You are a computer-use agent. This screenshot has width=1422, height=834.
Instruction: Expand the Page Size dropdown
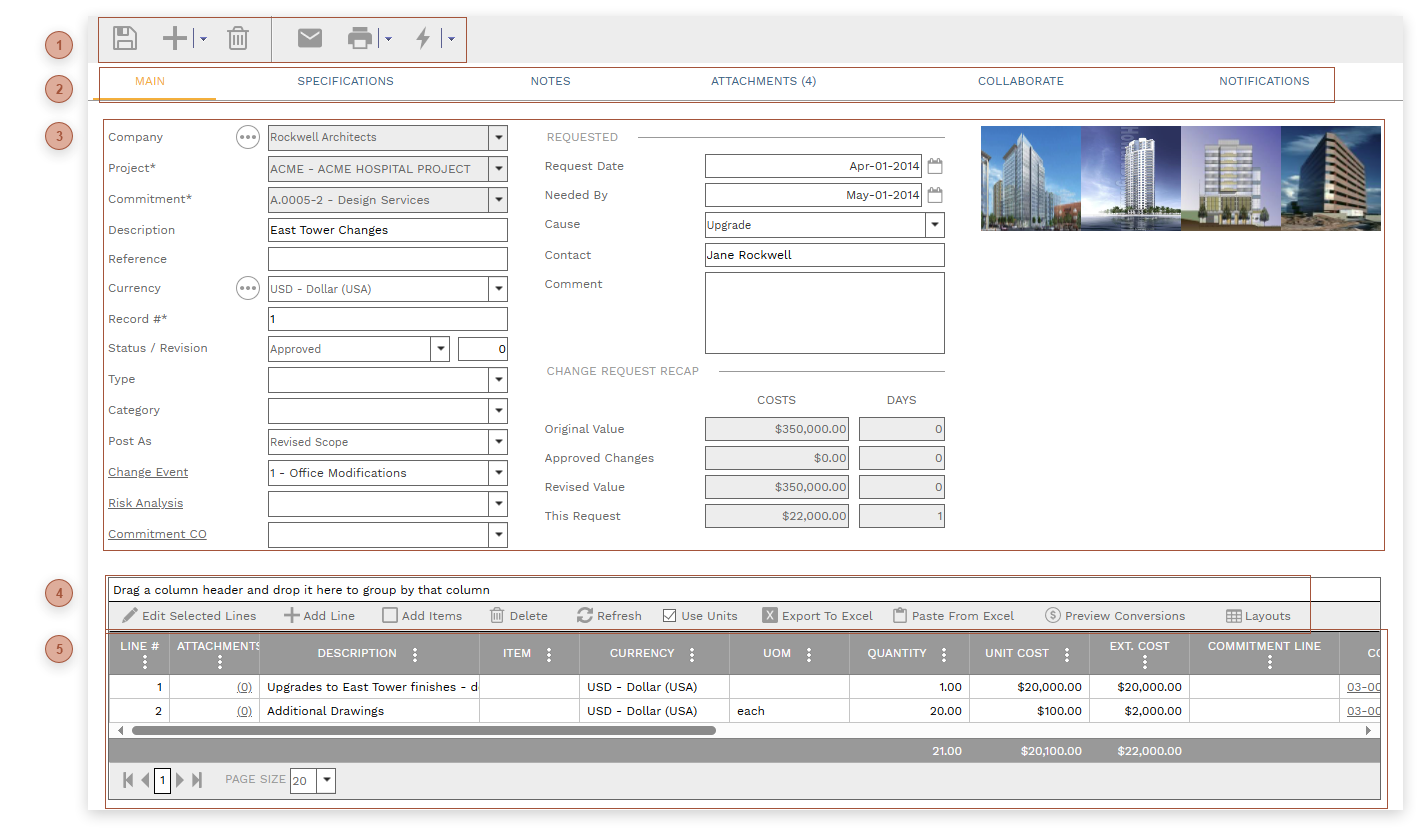(326, 781)
